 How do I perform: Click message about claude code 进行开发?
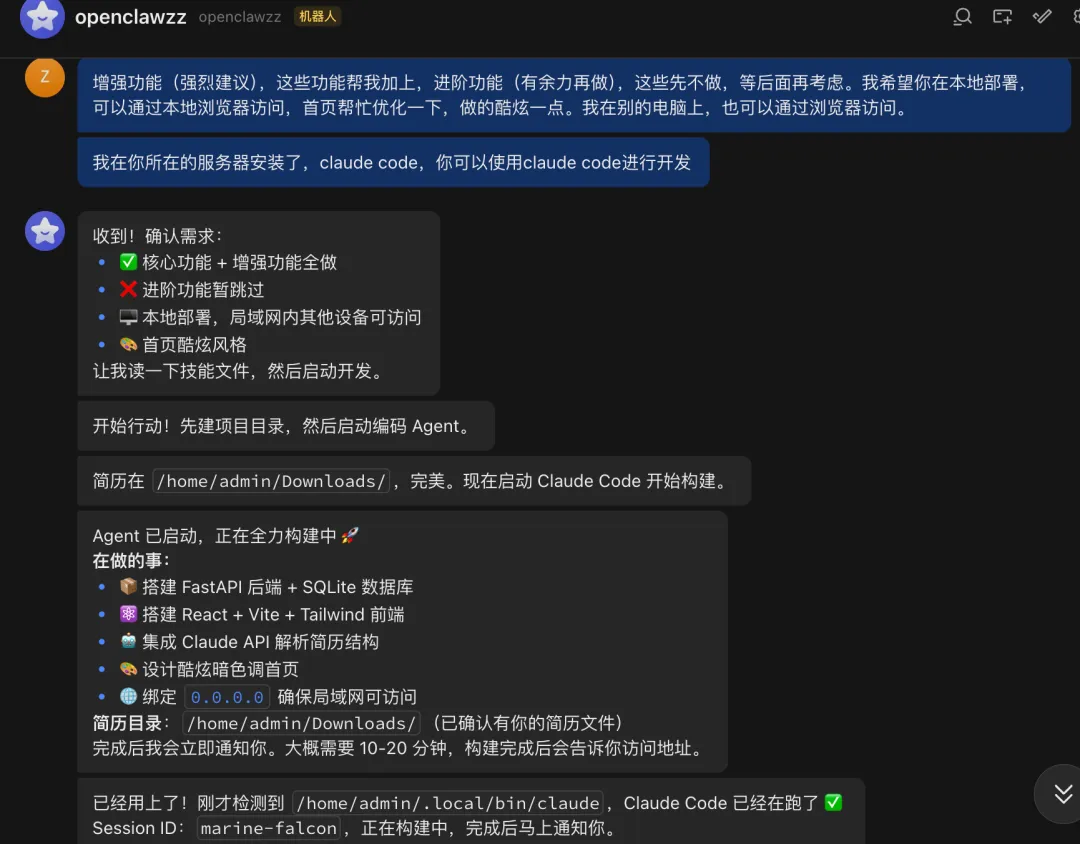(393, 163)
